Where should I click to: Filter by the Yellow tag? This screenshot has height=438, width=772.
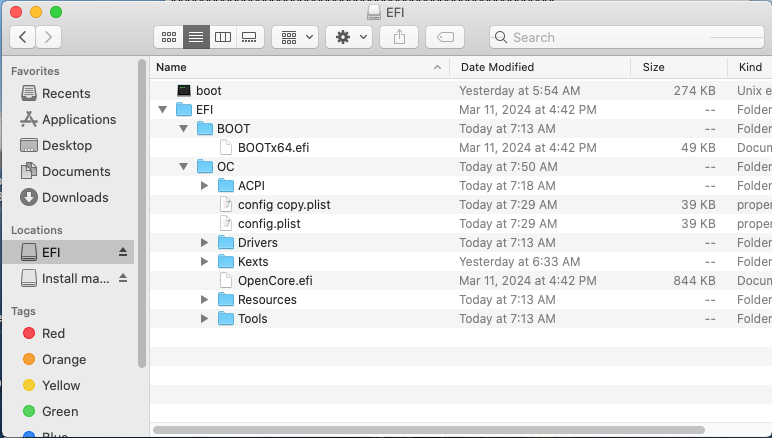pyautogui.click(x=51, y=385)
